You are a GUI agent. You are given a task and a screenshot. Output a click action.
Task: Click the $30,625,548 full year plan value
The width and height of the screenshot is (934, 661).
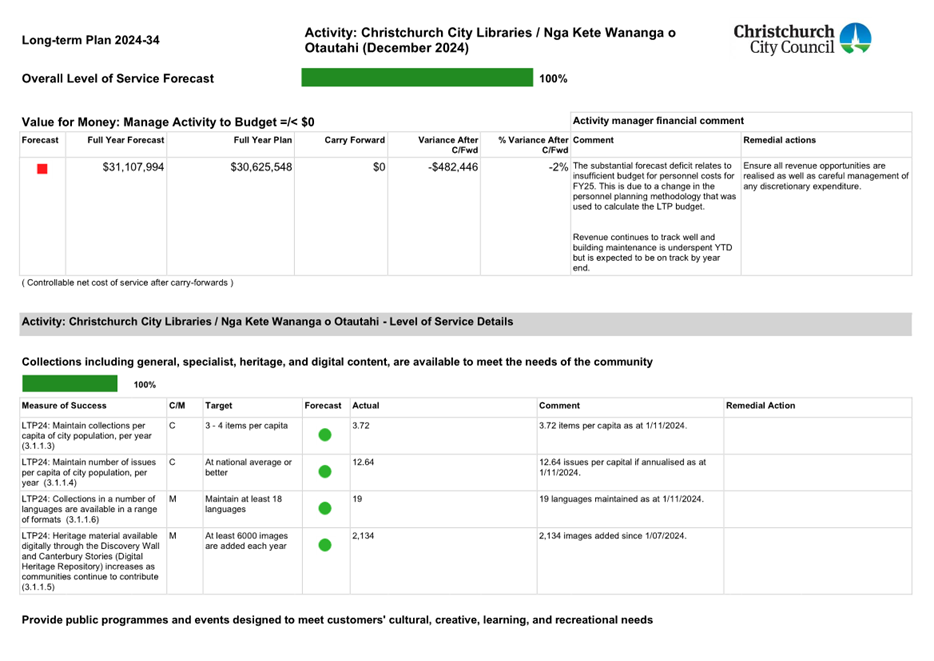[261, 168]
